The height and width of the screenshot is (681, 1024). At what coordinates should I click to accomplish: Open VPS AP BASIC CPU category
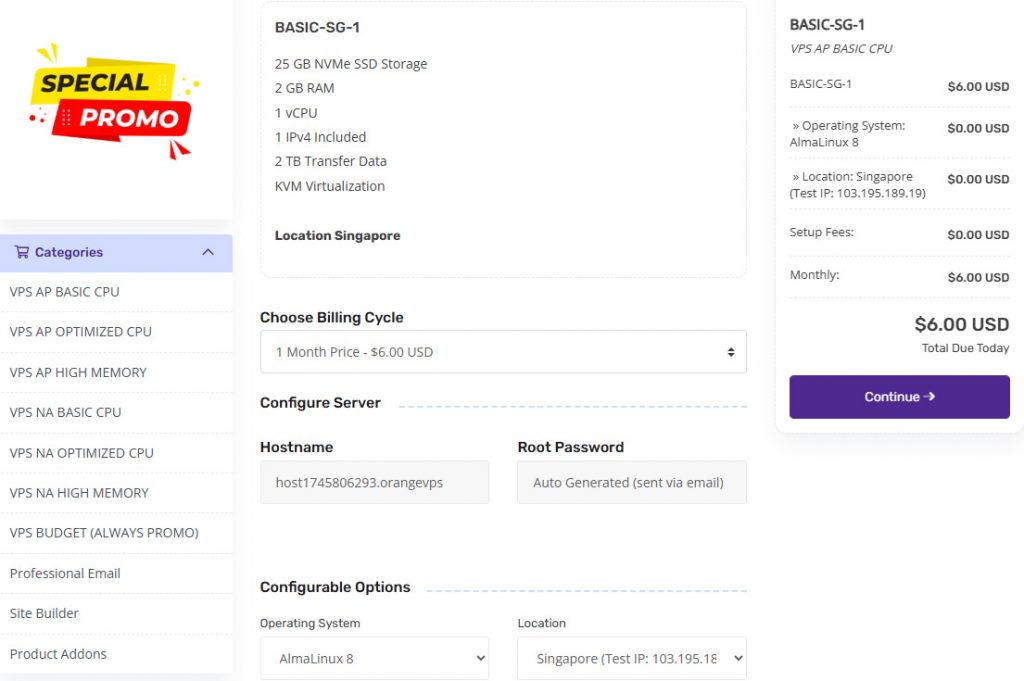[x=64, y=292]
